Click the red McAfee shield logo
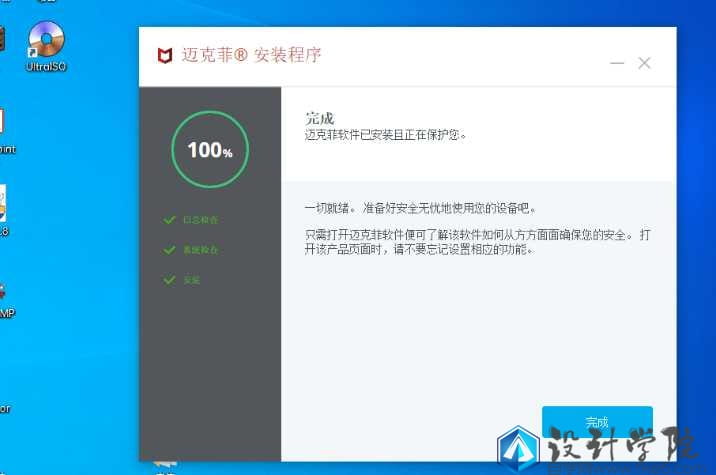The width and height of the screenshot is (716, 475). (165, 55)
